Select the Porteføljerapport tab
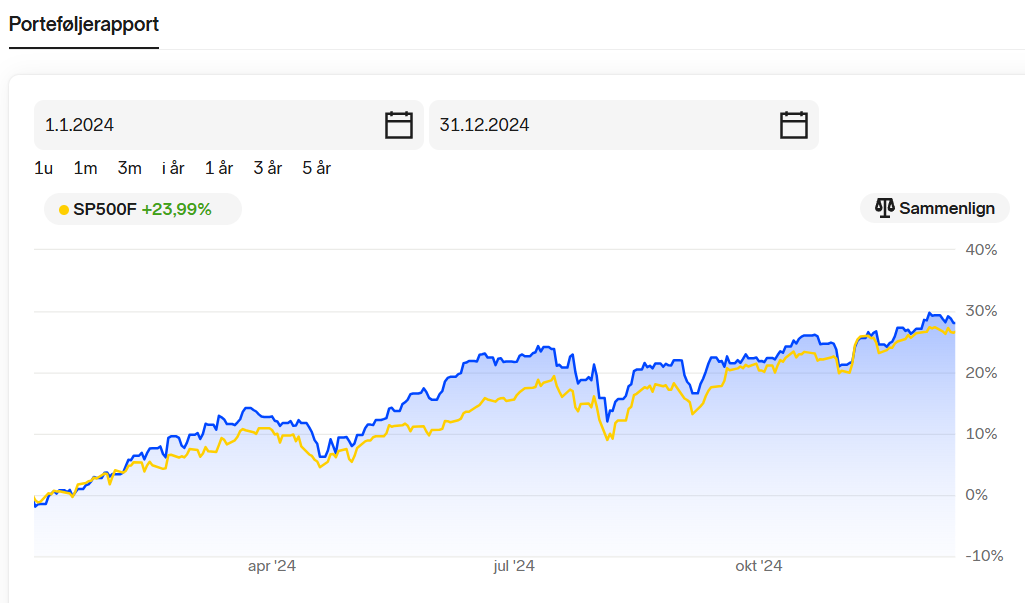The image size is (1025, 603). click(84, 25)
